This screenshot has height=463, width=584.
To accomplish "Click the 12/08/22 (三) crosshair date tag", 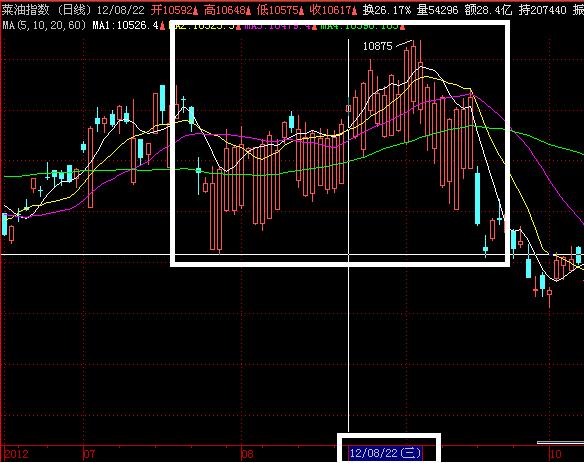I will pyautogui.click(x=385, y=453).
